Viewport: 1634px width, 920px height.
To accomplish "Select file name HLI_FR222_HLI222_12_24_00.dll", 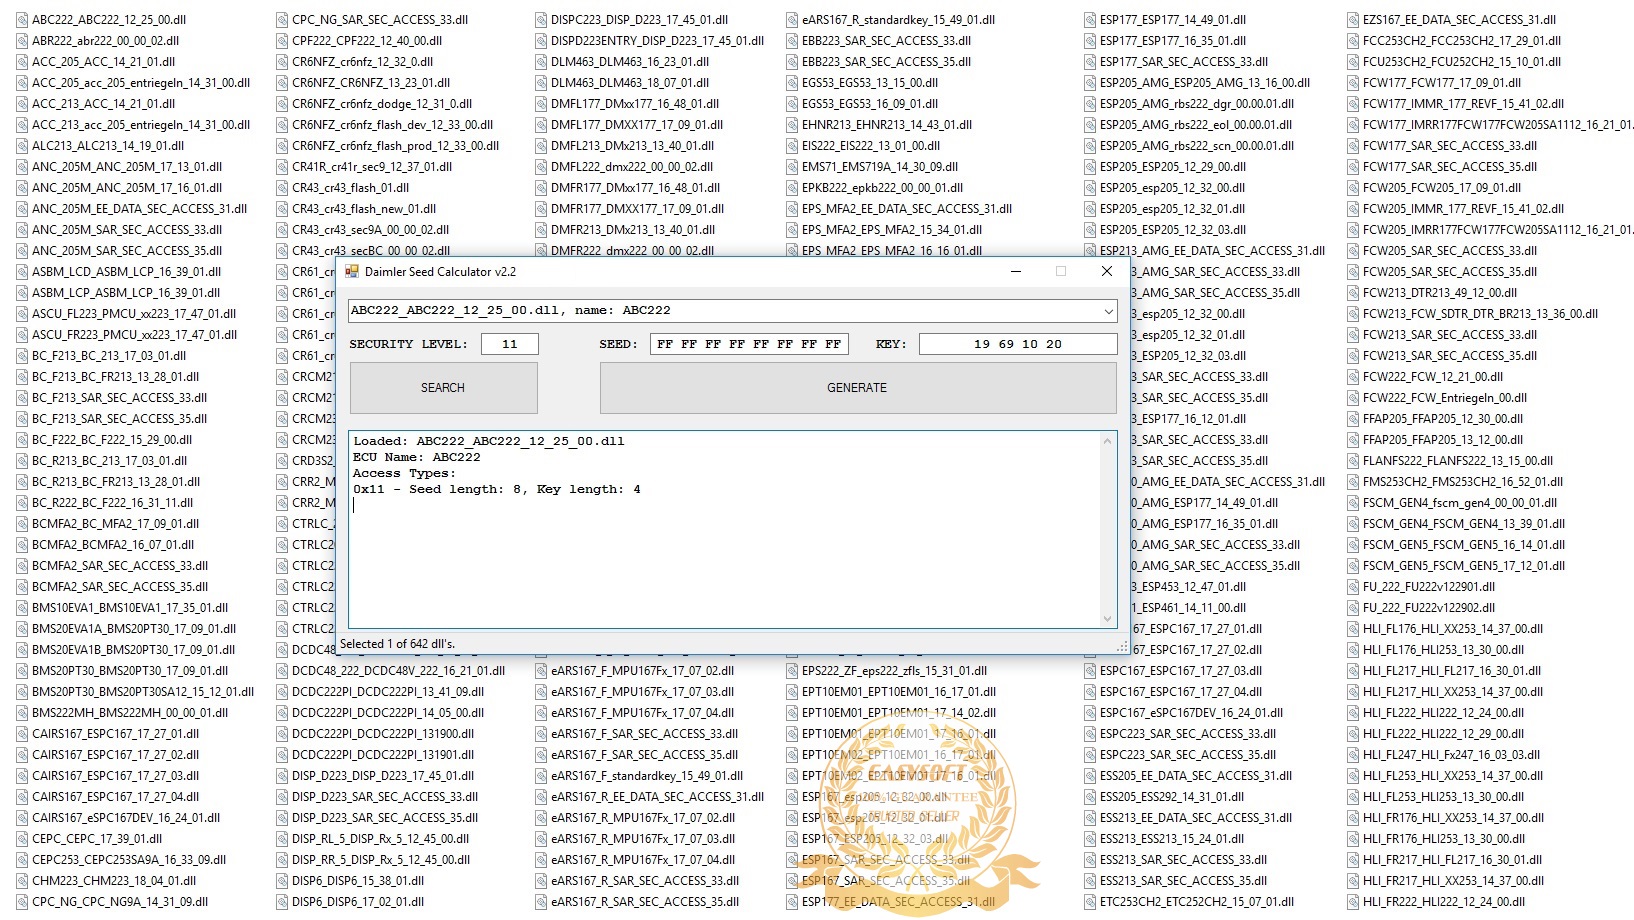I will point(1444,901).
